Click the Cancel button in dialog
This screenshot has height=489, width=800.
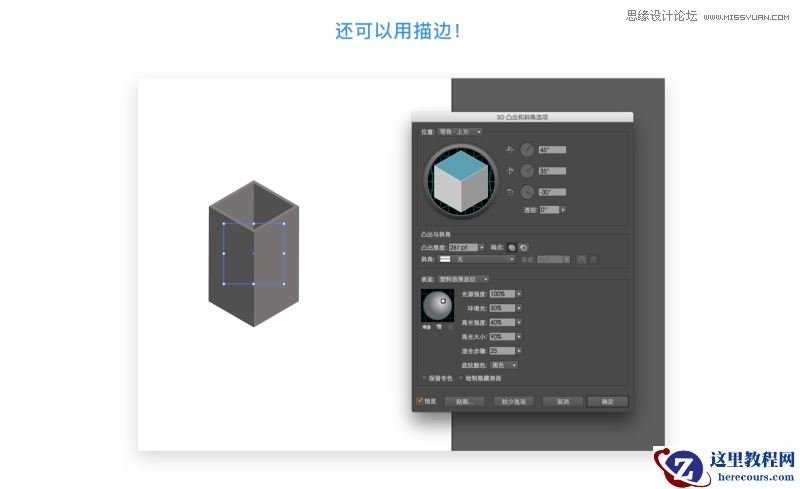563,402
